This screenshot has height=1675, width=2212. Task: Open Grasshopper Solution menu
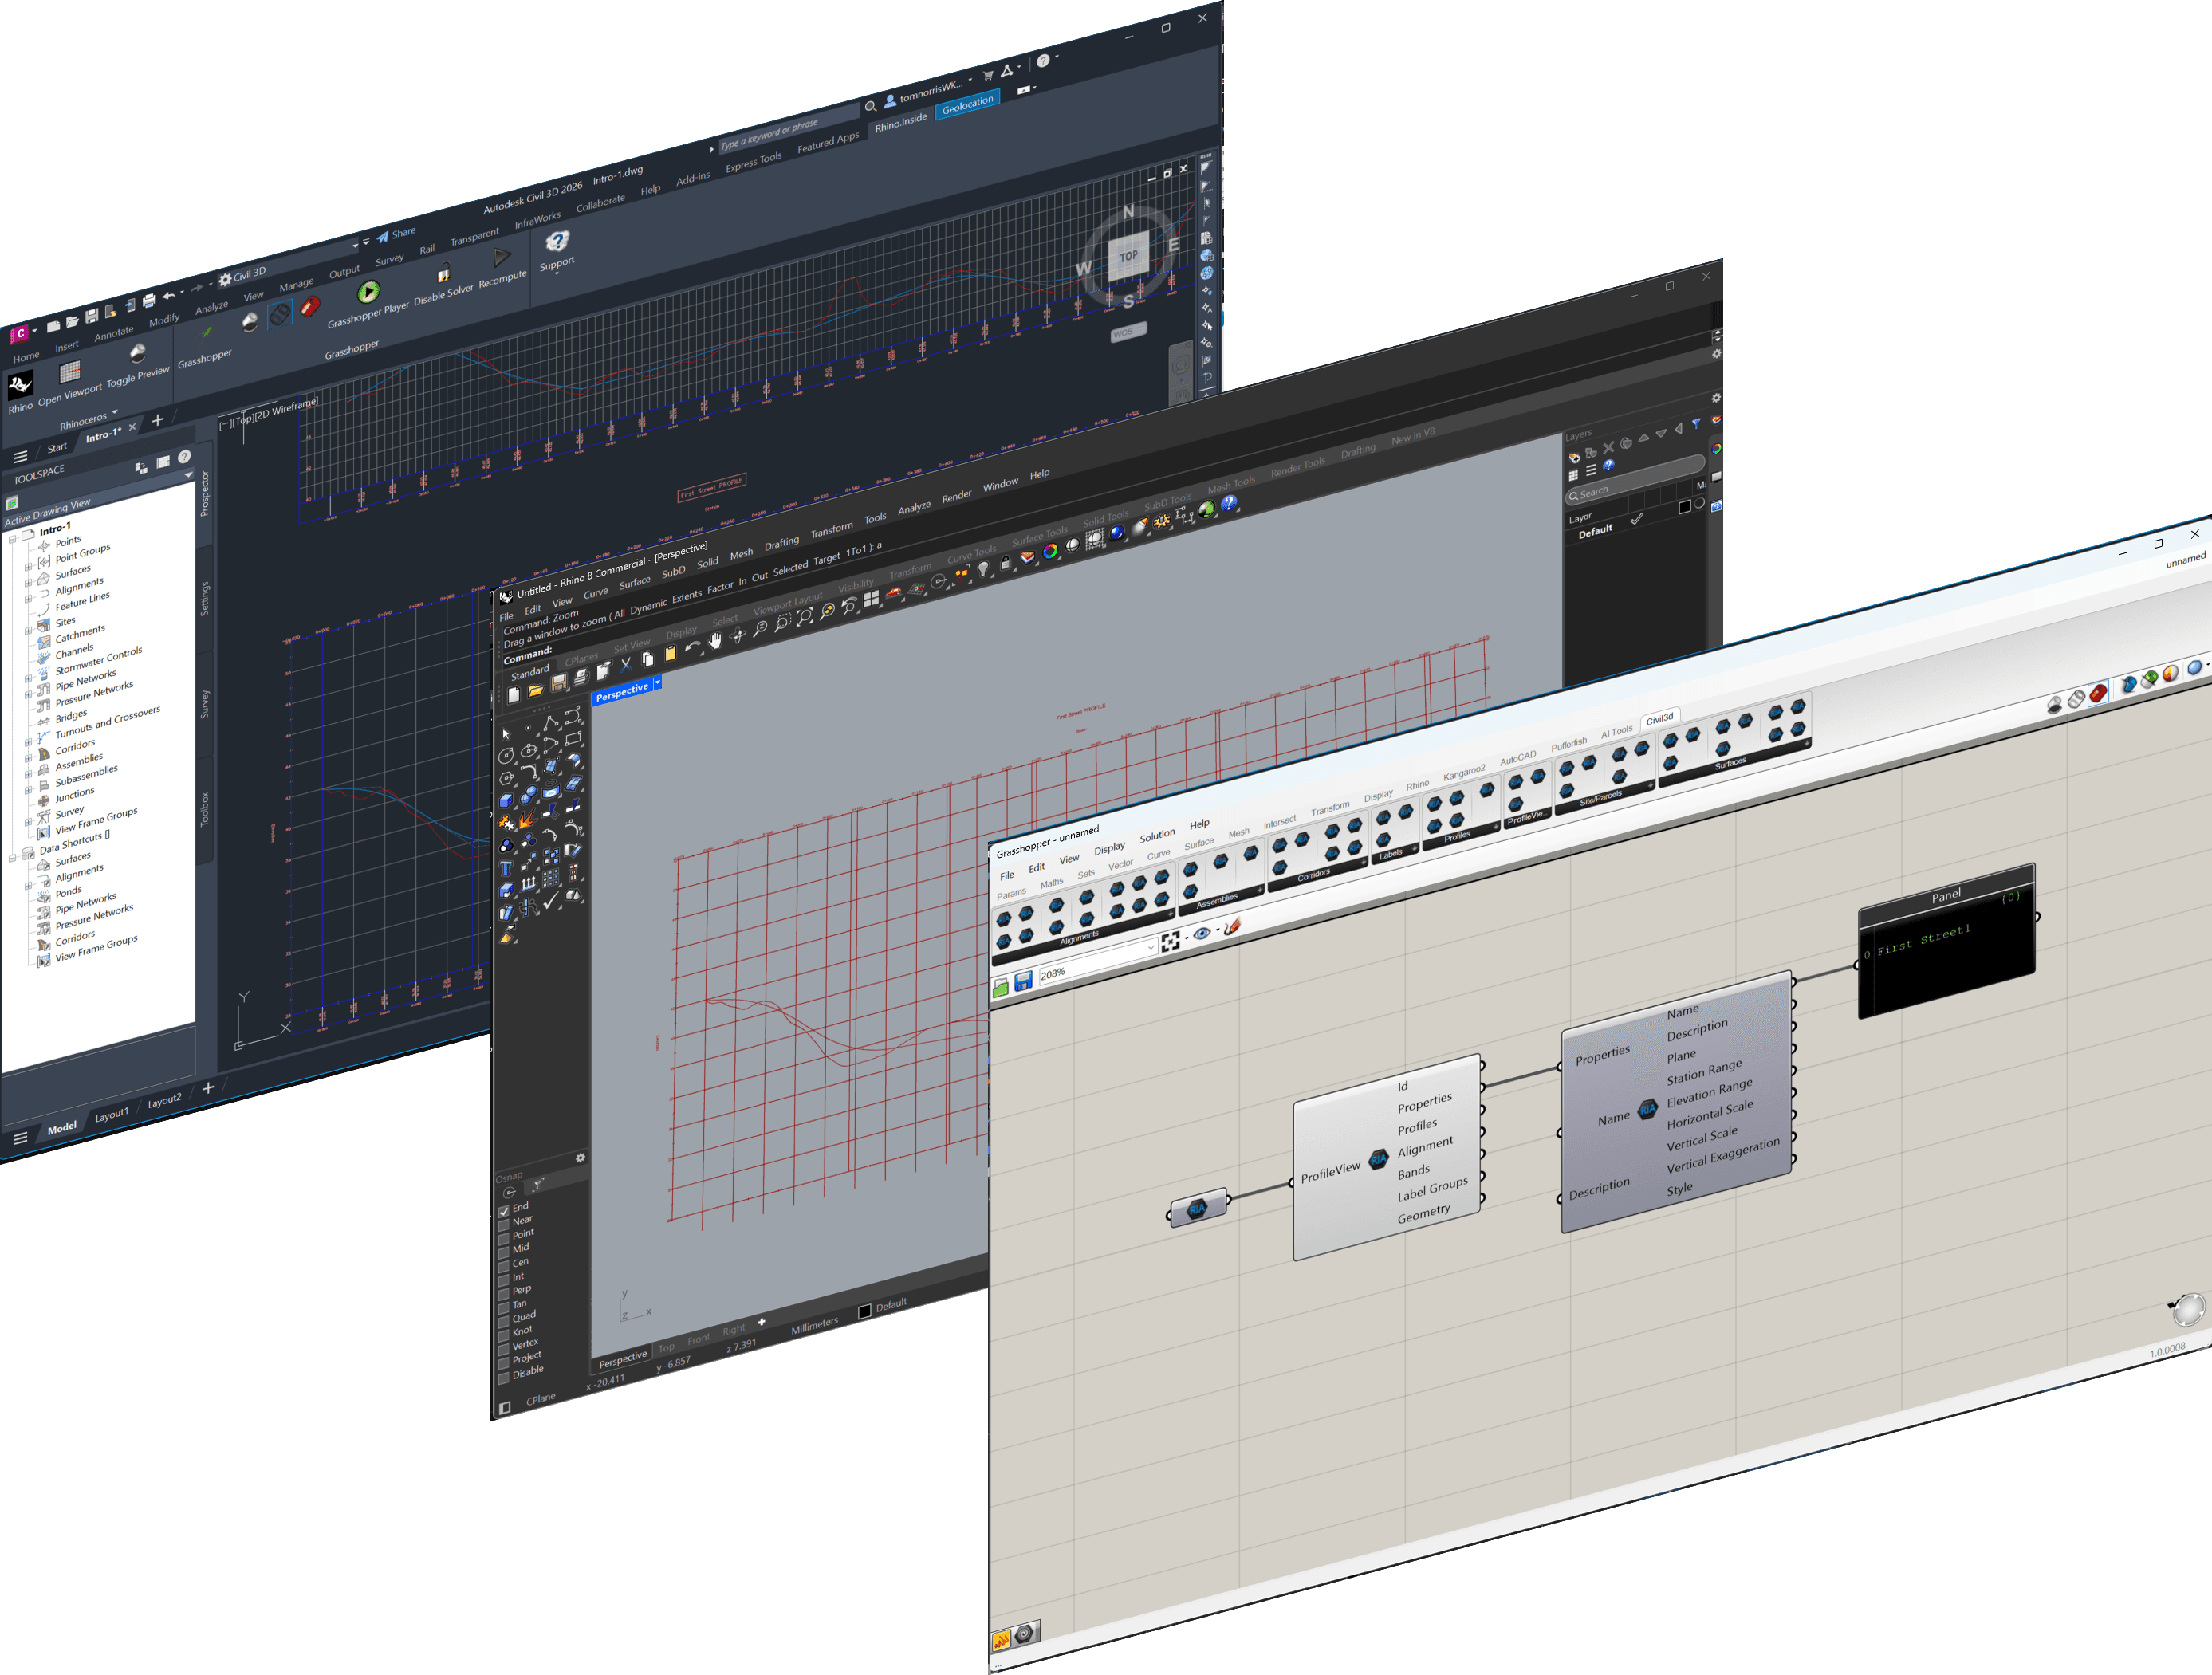tap(1157, 835)
